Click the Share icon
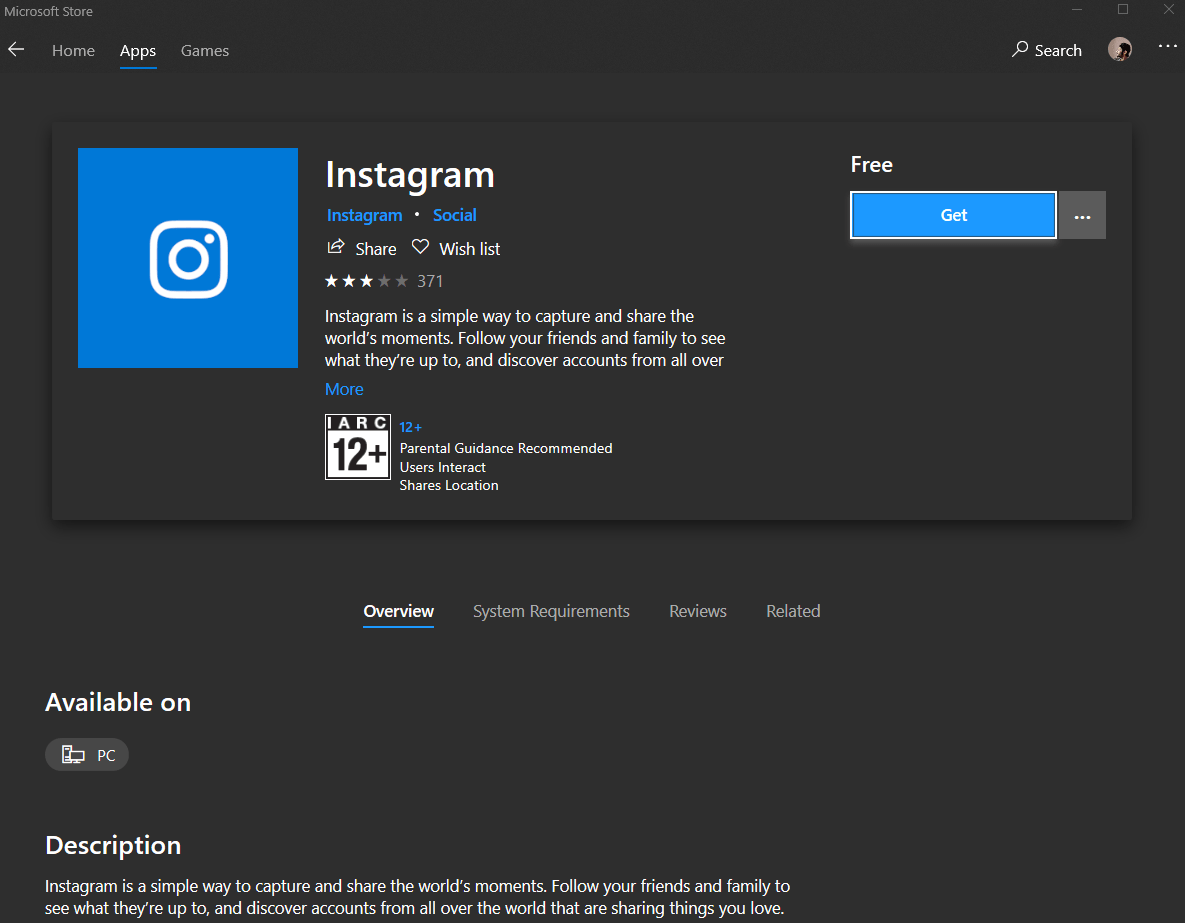 [x=337, y=248]
